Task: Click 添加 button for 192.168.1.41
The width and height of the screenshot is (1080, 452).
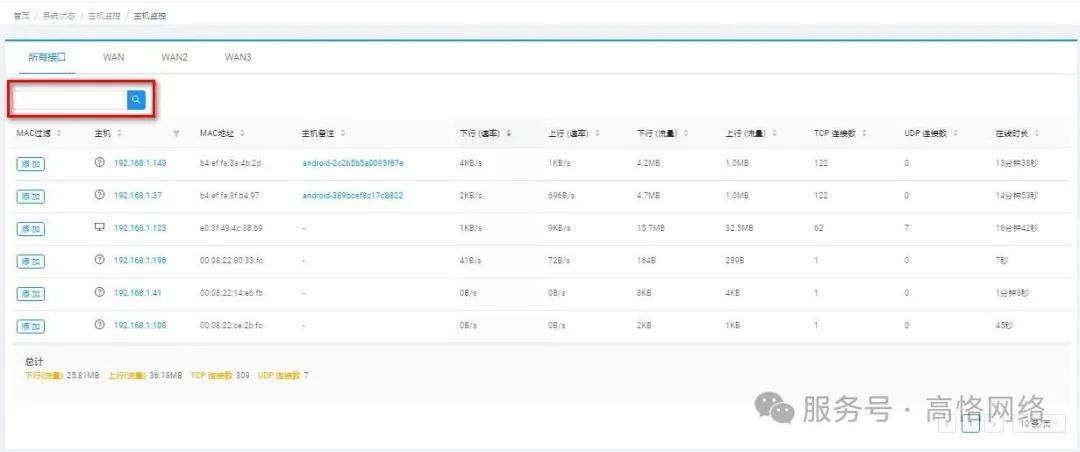Action: [30, 294]
